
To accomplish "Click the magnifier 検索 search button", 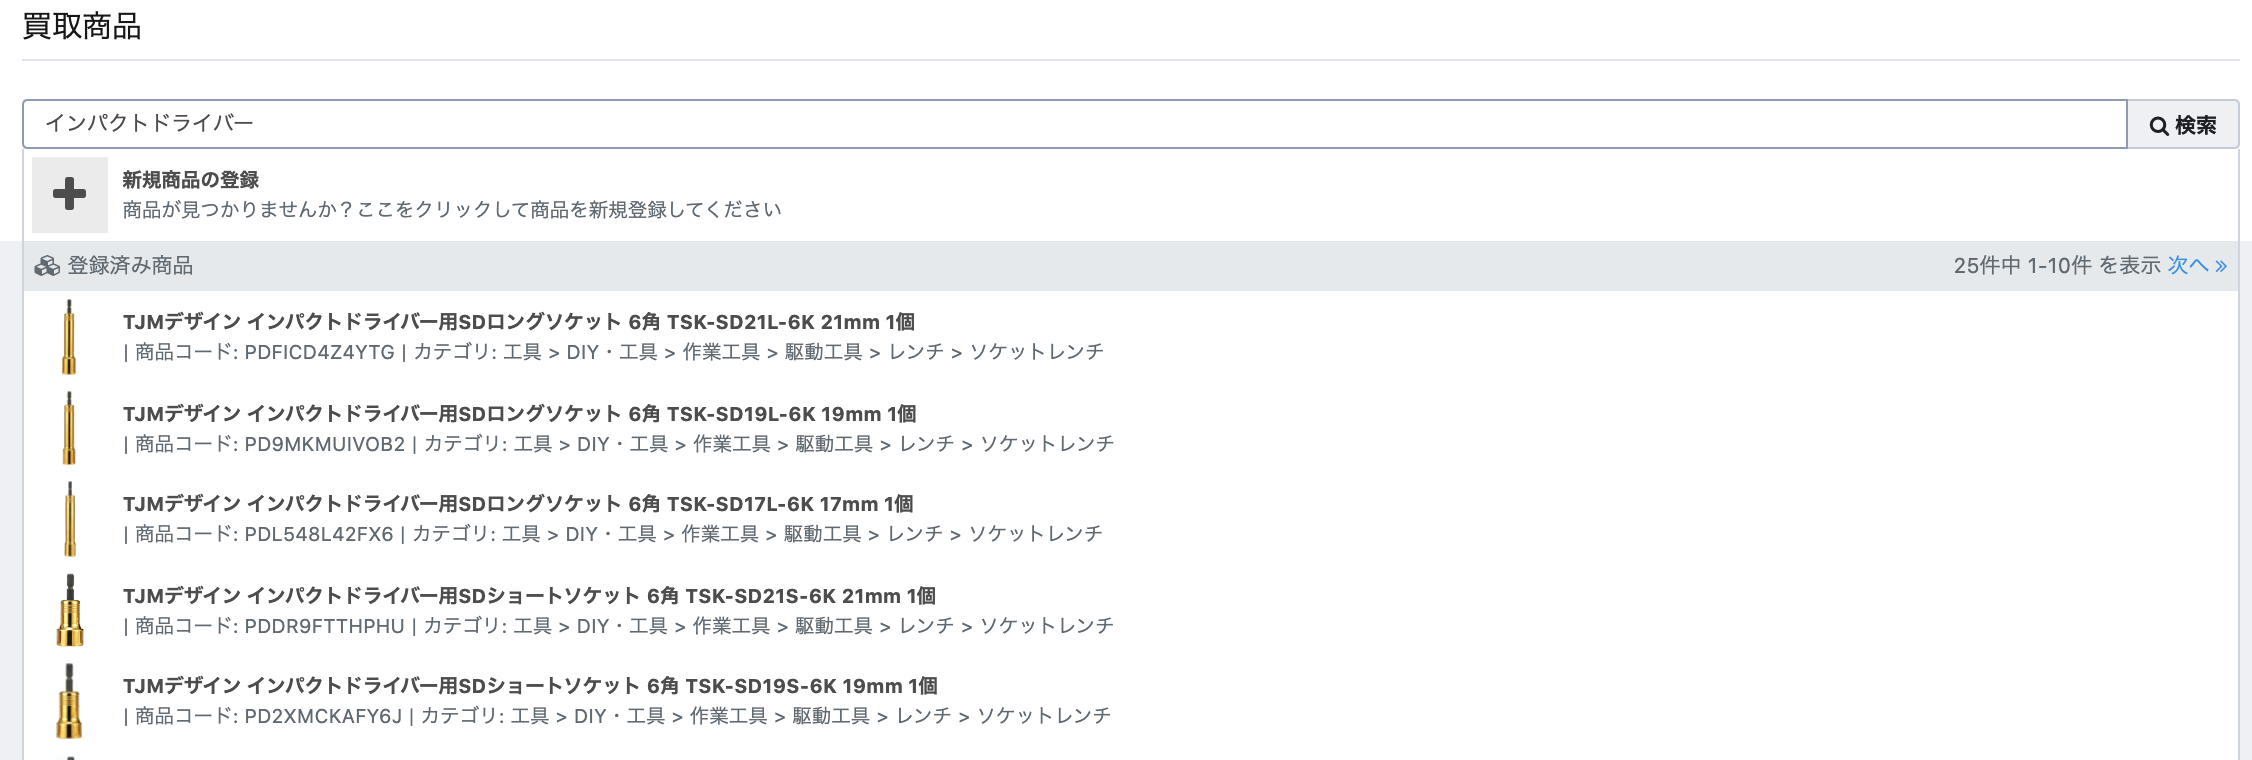I will 2182,125.
